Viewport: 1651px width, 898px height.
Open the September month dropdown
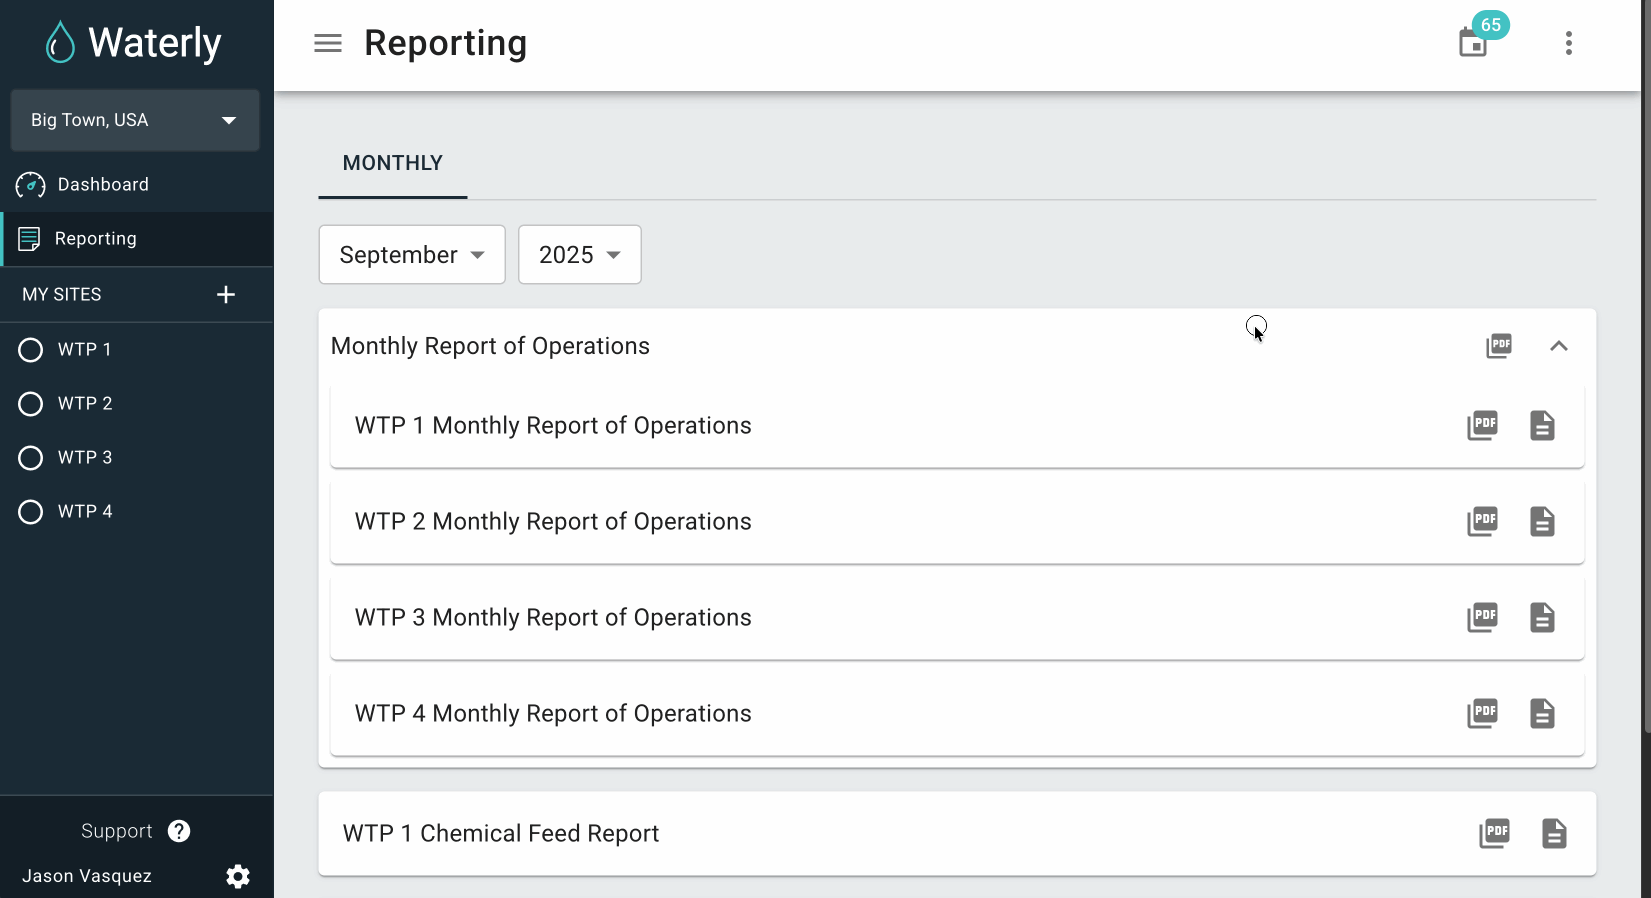[412, 255]
